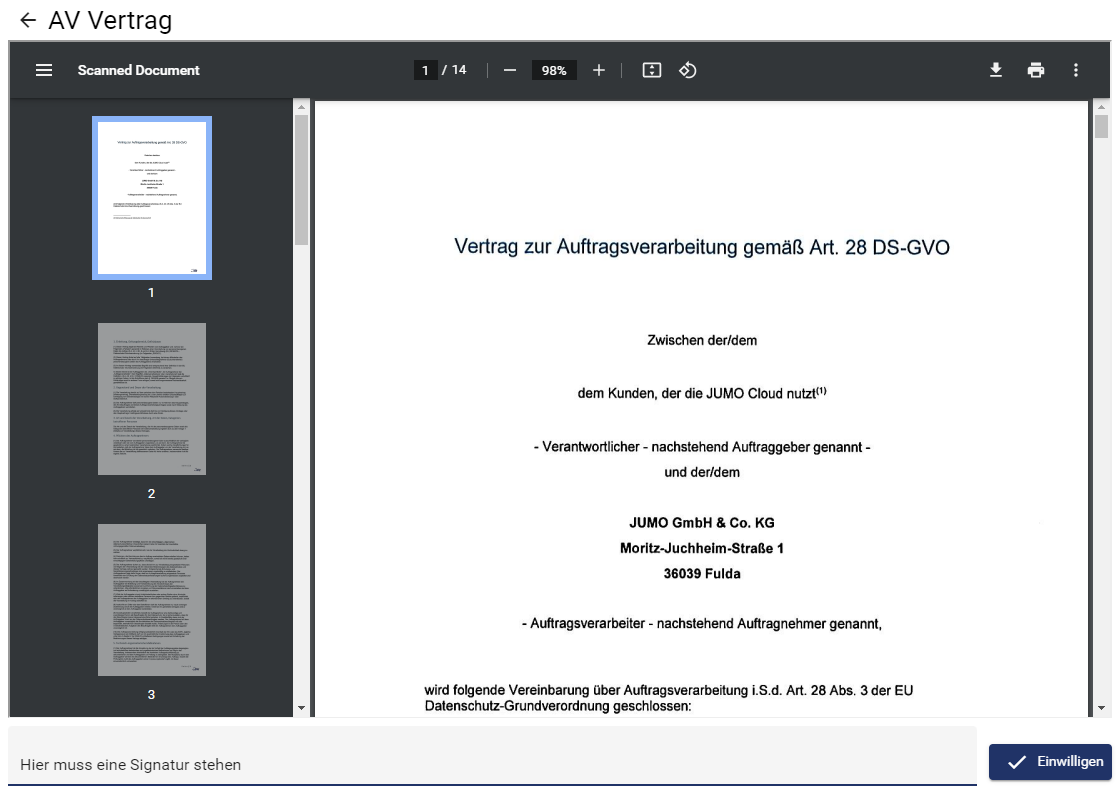The image size is (1116, 794).
Task: Select page 1 thumbnail
Action: pos(152,198)
